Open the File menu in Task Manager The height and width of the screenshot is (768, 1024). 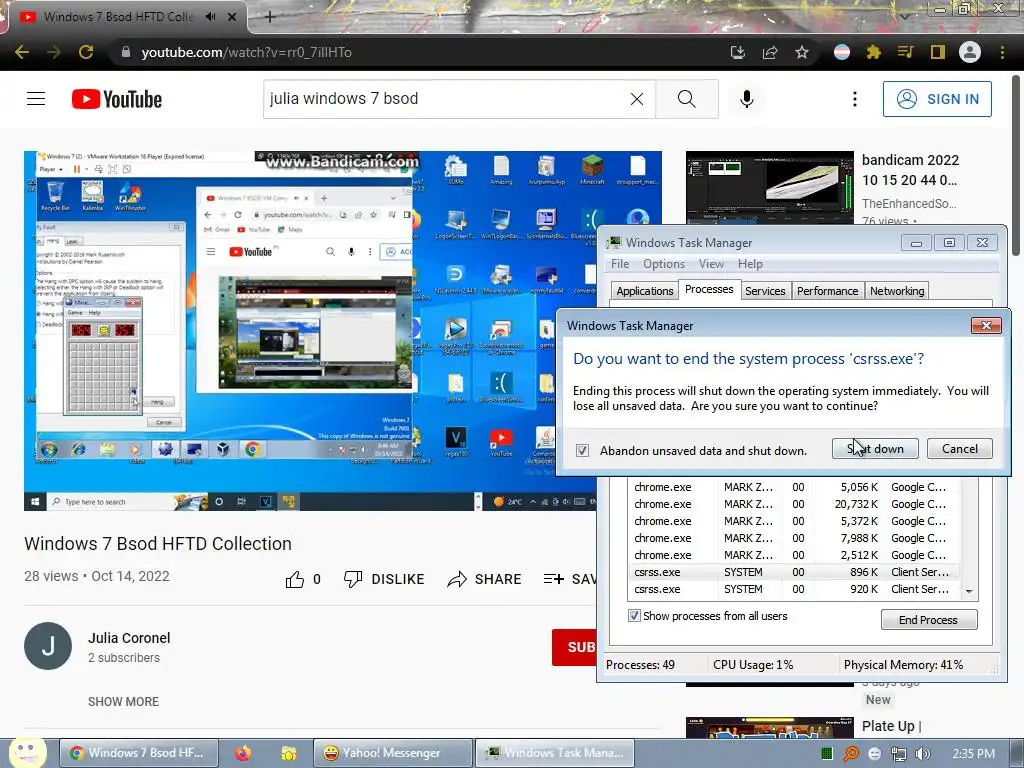point(620,264)
